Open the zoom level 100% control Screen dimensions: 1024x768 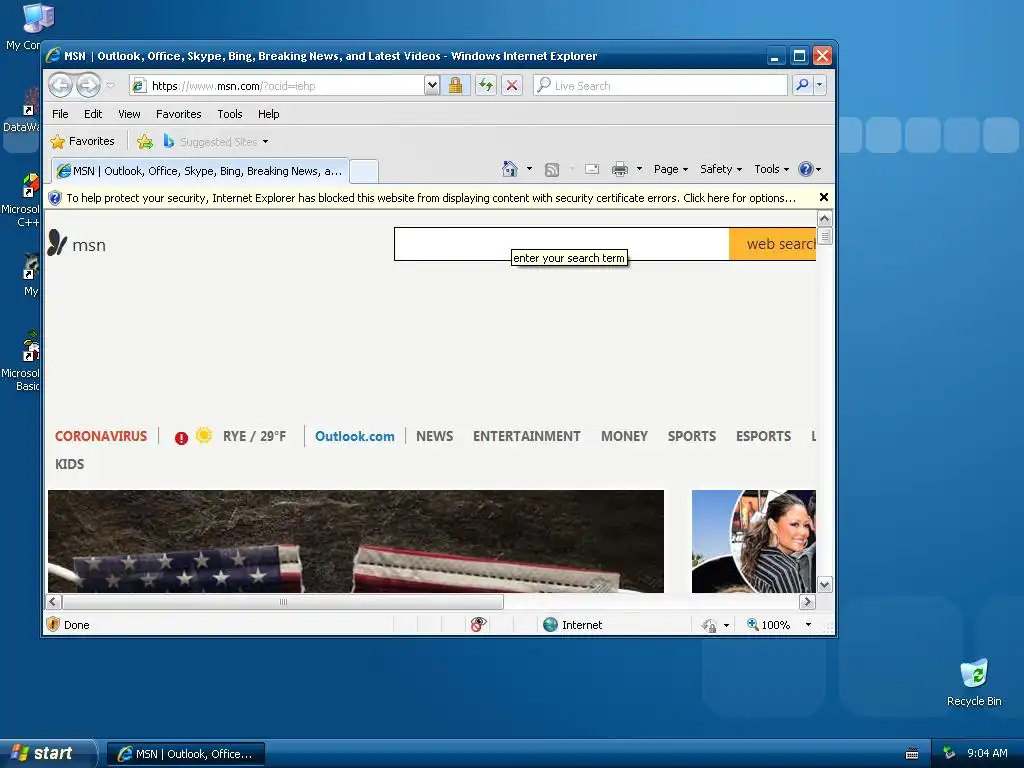click(x=780, y=625)
